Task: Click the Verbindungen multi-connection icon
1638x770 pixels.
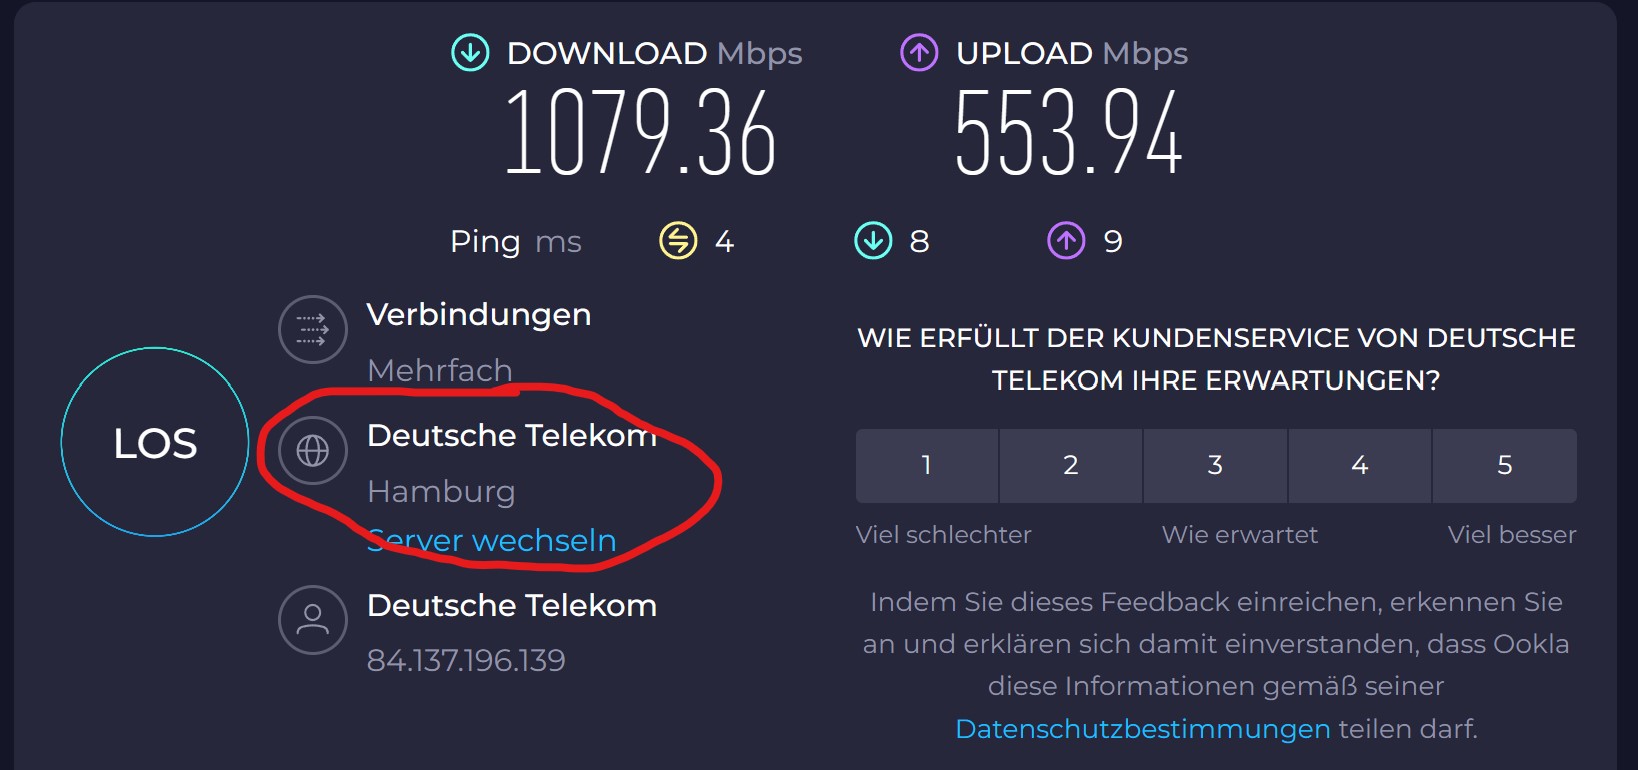Action: pos(312,329)
